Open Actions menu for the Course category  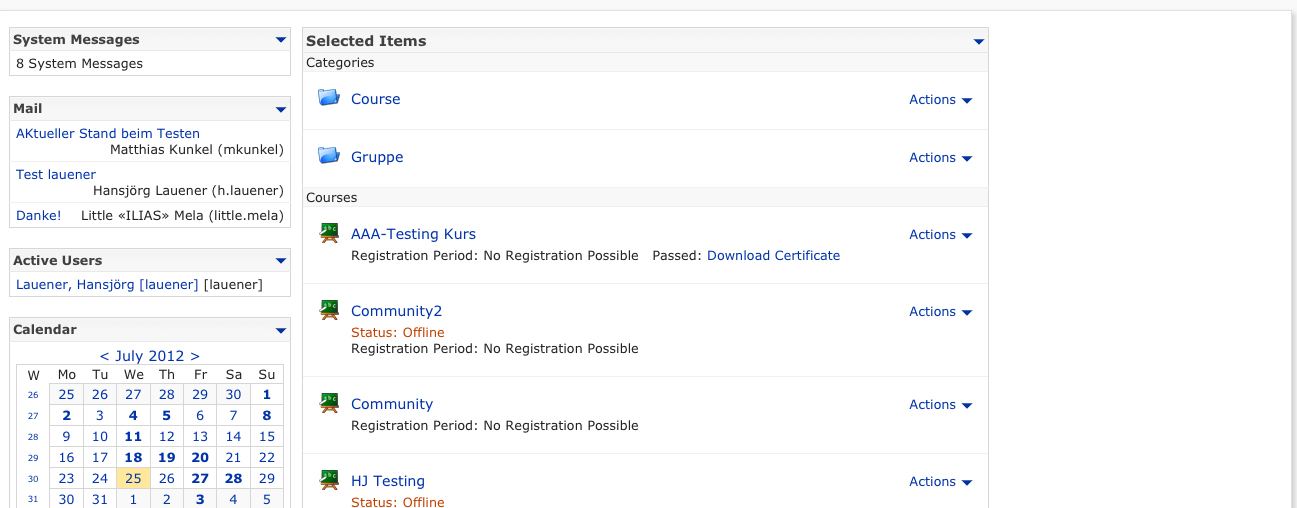(x=940, y=99)
